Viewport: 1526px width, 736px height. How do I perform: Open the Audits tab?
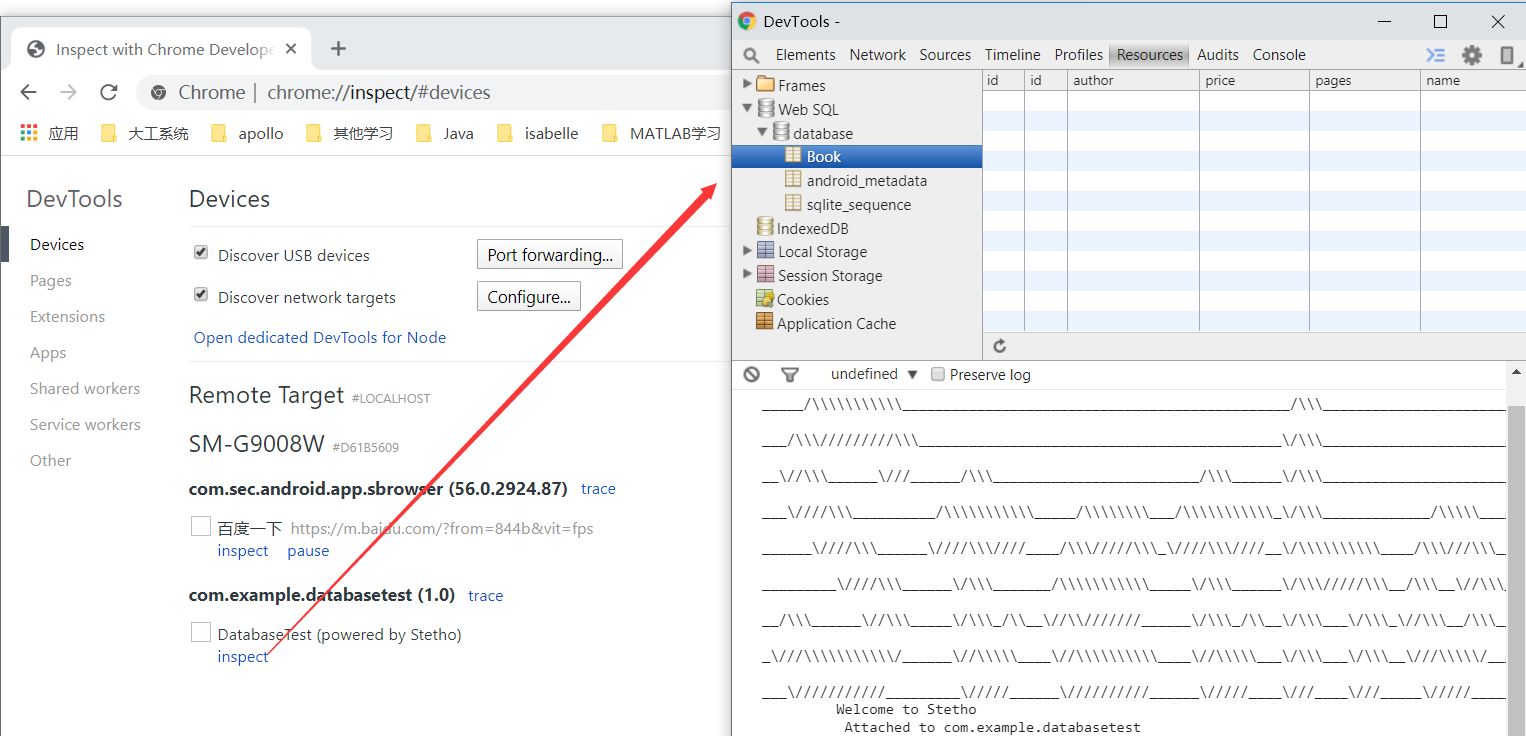coord(1218,55)
